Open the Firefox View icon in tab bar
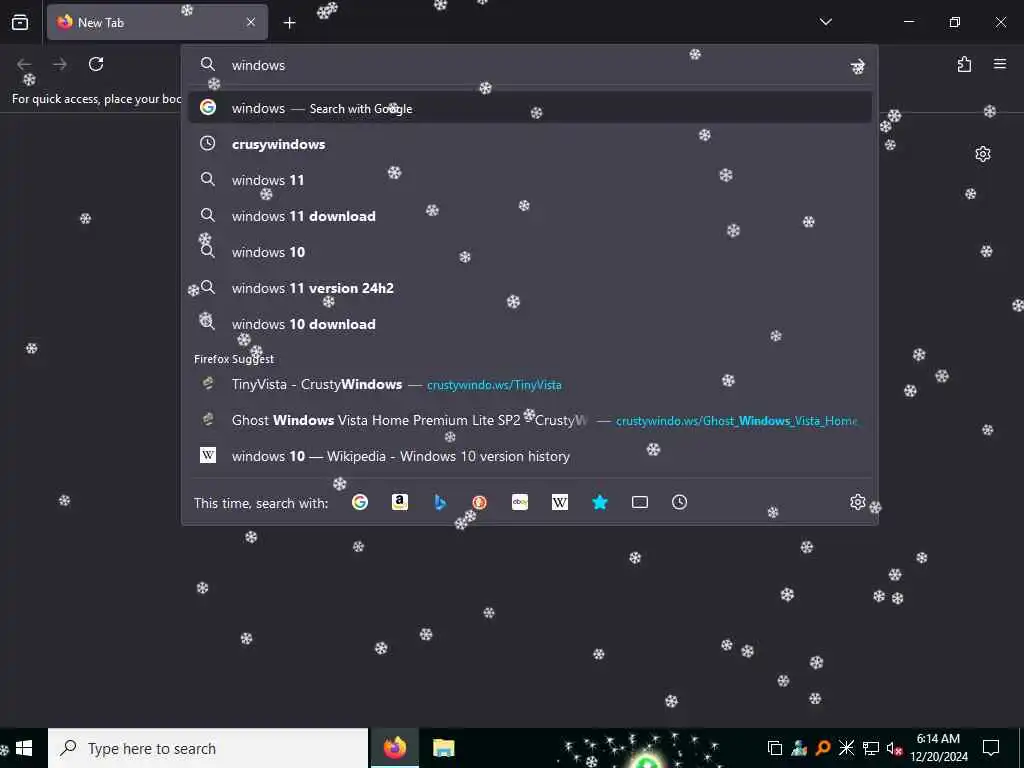 [20, 22]
